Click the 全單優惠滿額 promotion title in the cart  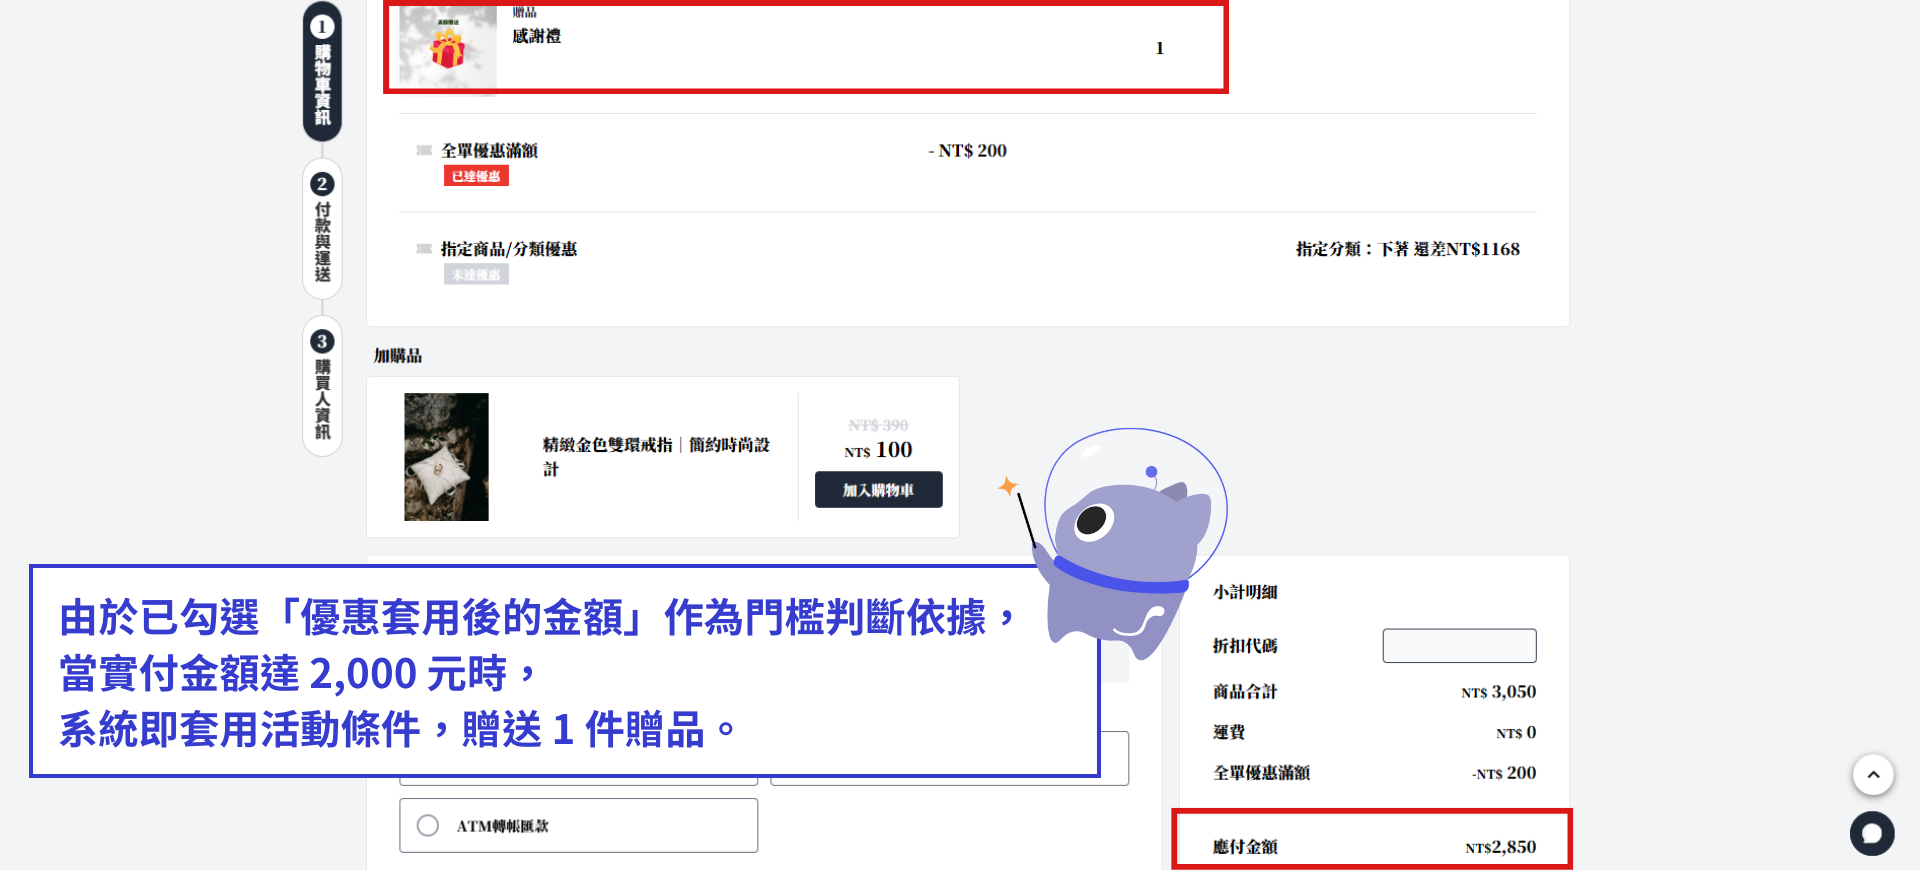pos(490,151)
